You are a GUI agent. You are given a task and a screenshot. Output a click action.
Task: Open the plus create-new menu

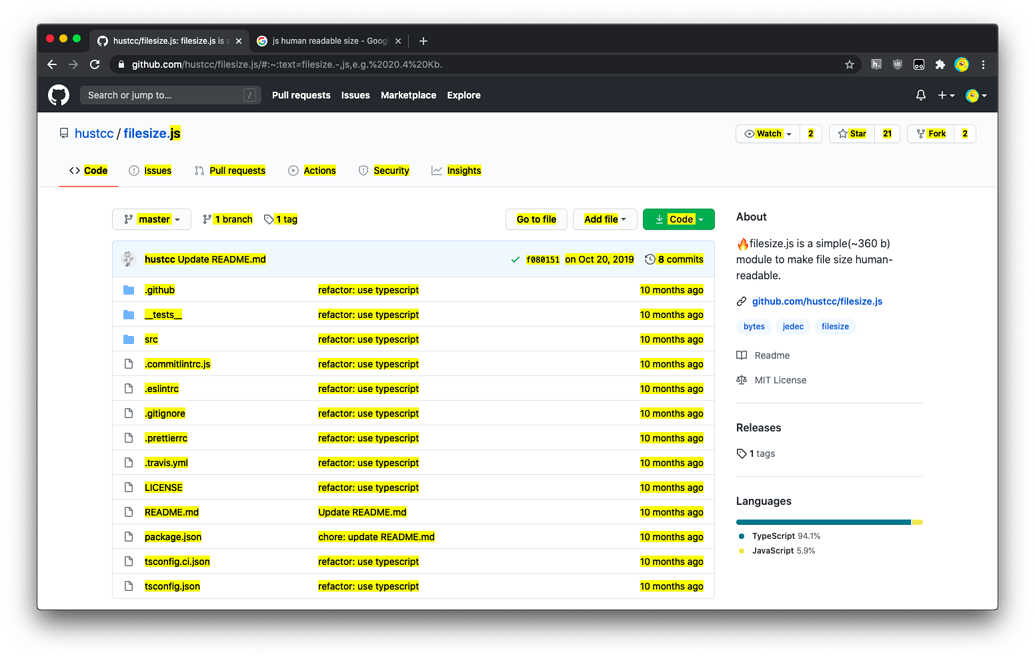coord(946,95)
